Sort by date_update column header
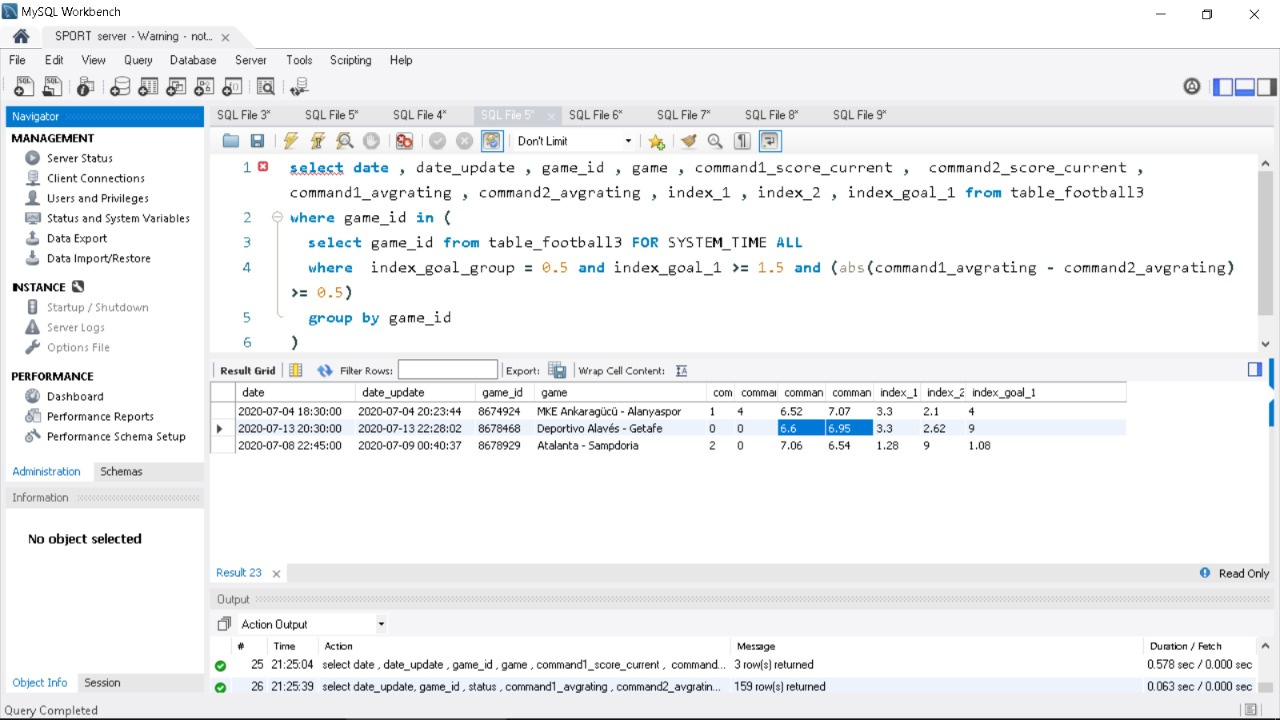 click(415, 392)
